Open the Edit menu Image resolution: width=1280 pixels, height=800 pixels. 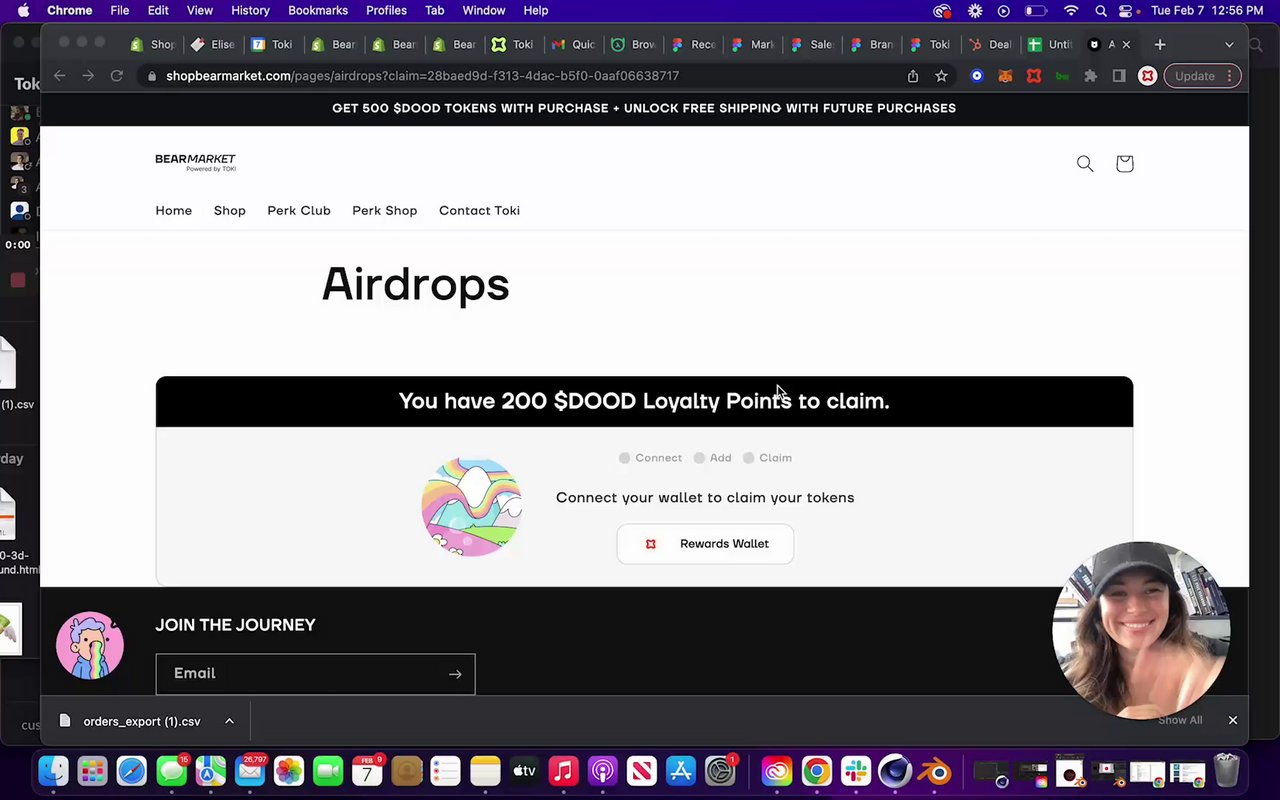click(x=158, y=11)
